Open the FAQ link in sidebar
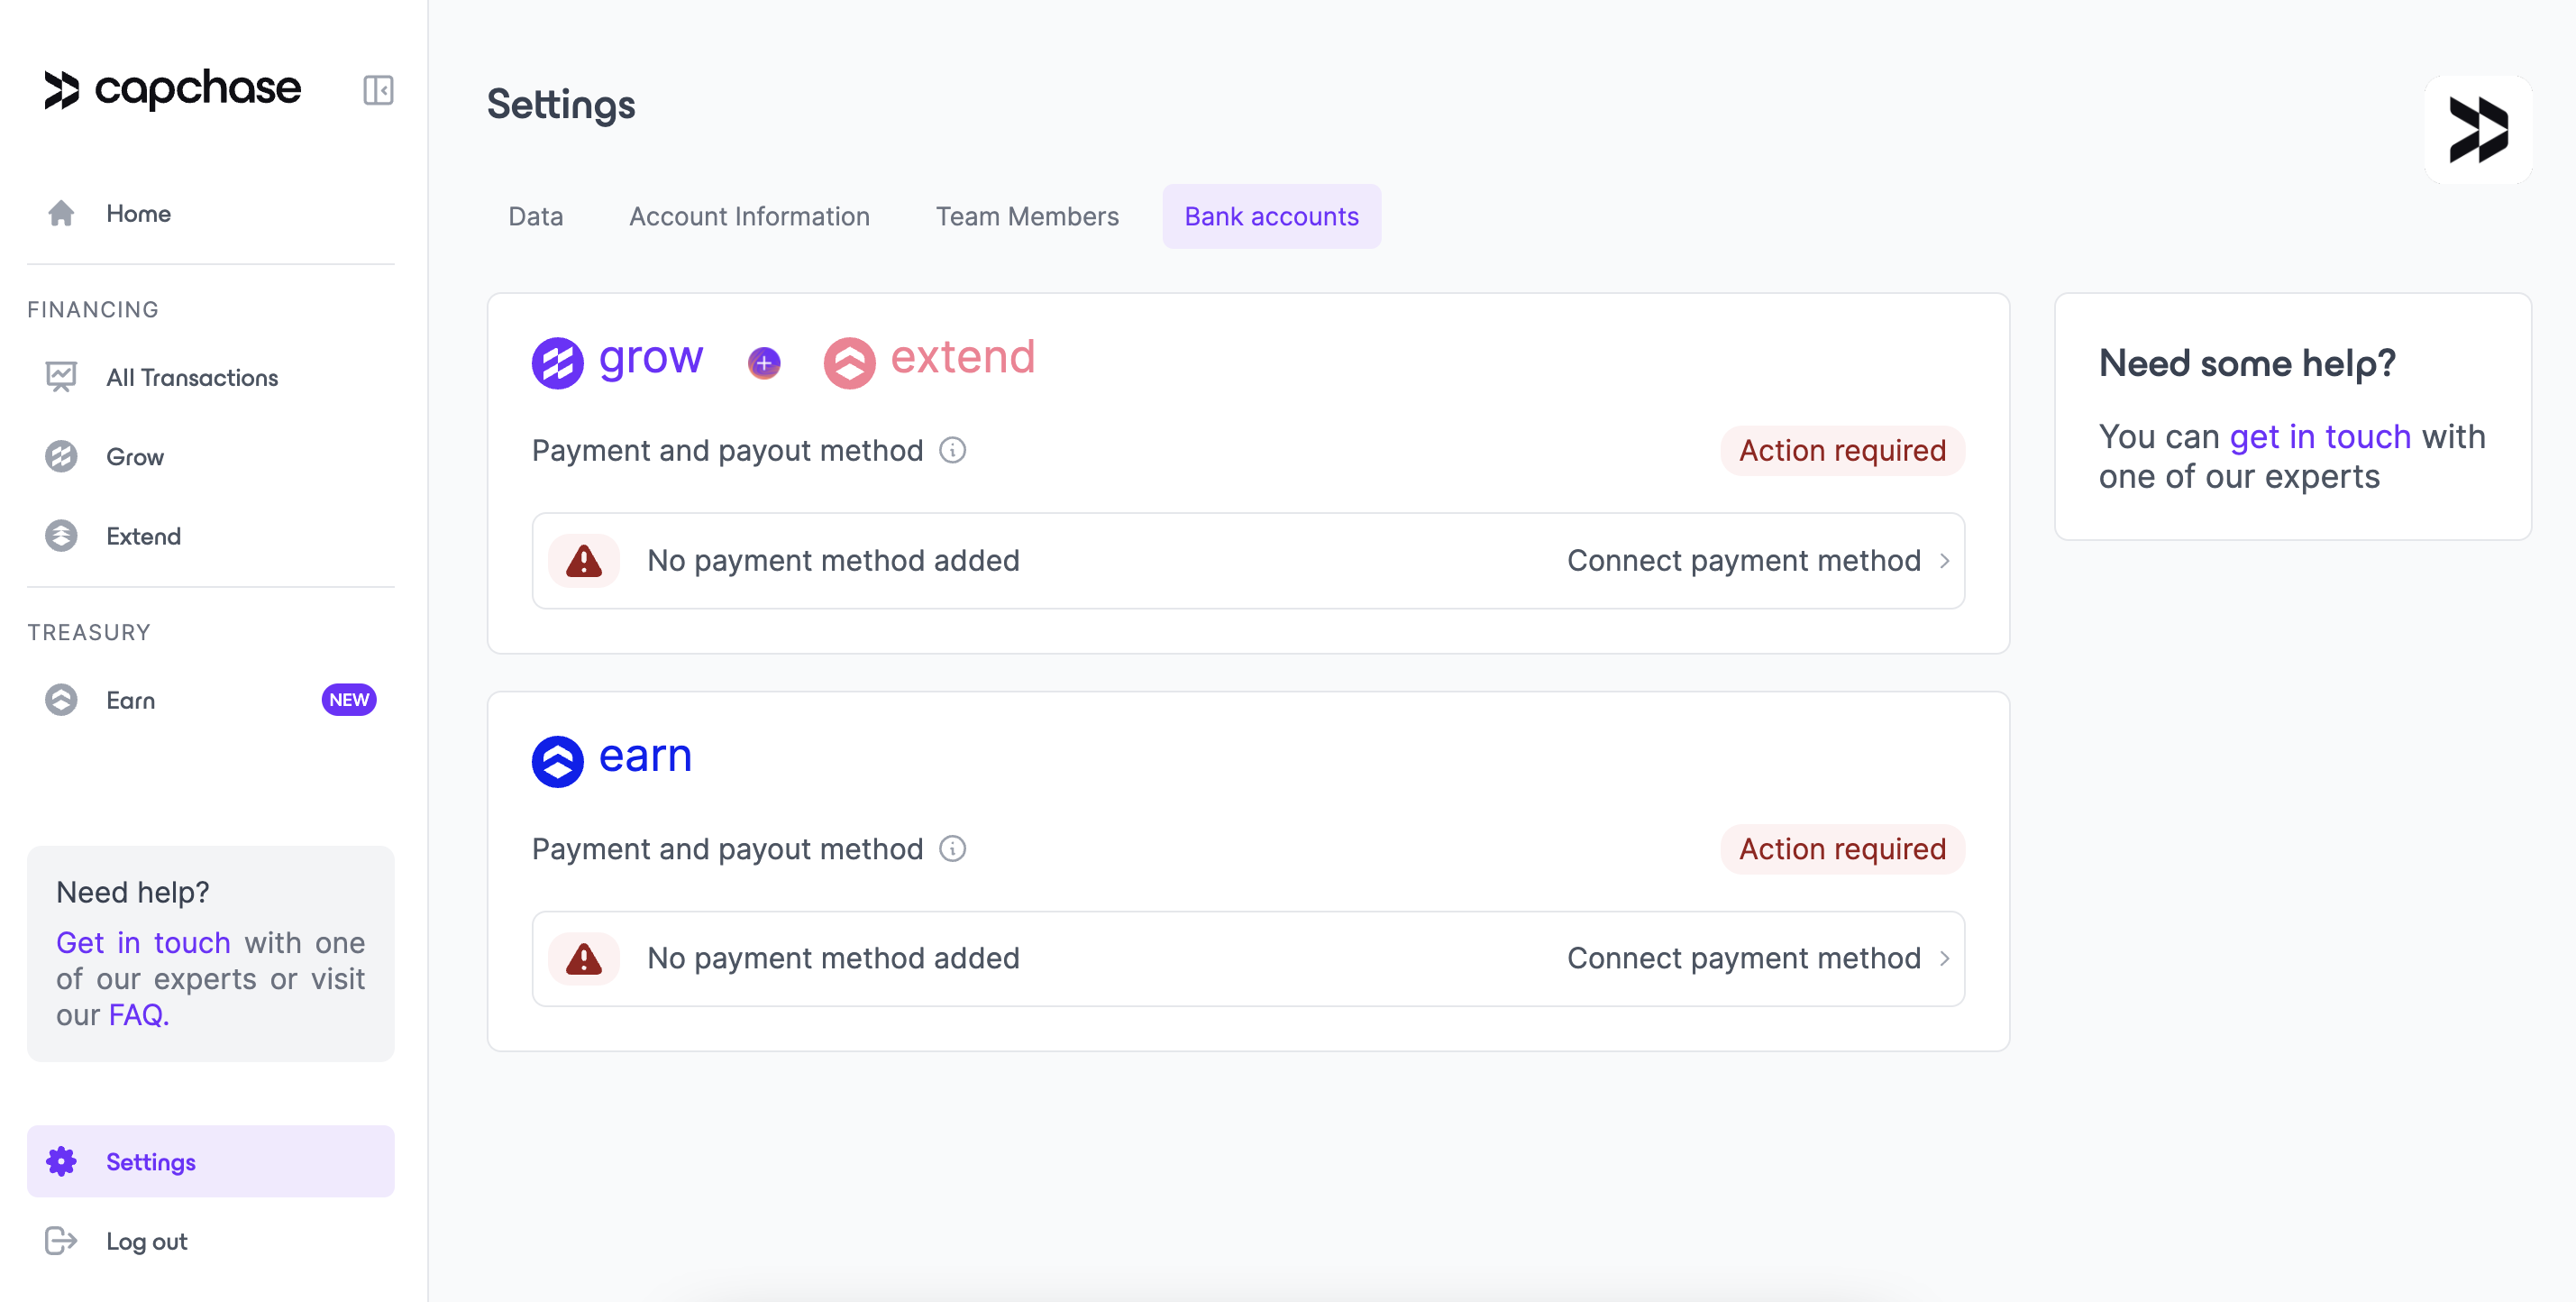Viewport: 2576px width, 1302px height. 138,1014
